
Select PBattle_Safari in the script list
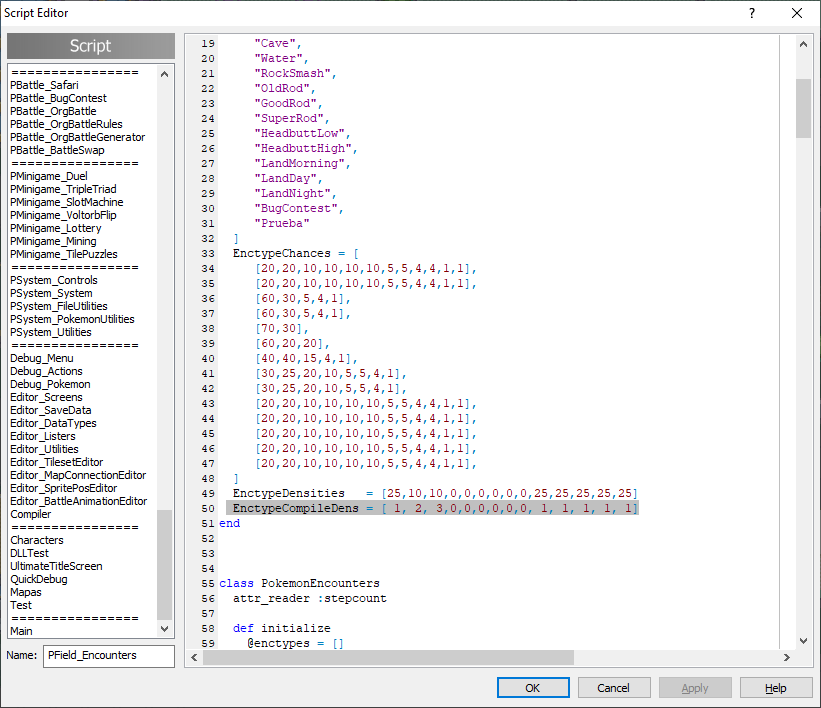click(x=44, y=86)
